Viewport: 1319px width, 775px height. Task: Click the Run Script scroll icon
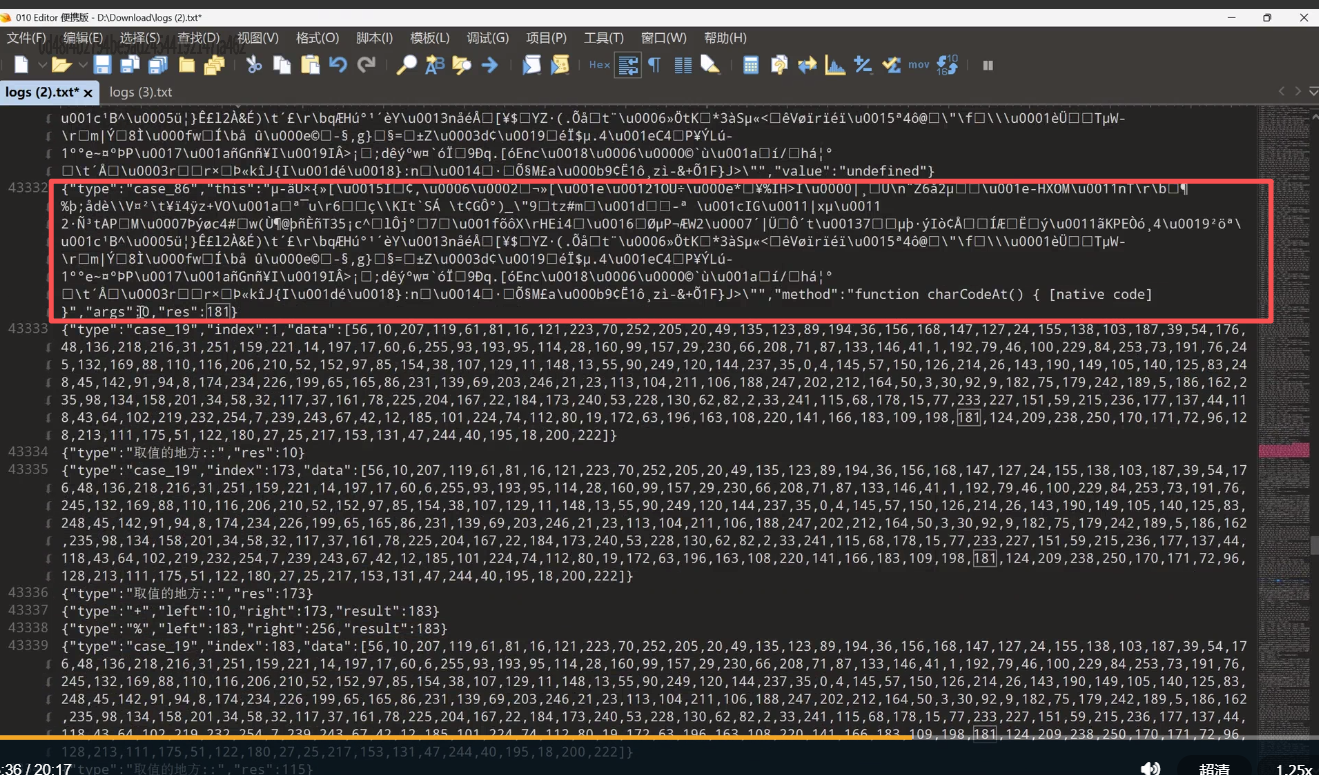click(531, 65)
